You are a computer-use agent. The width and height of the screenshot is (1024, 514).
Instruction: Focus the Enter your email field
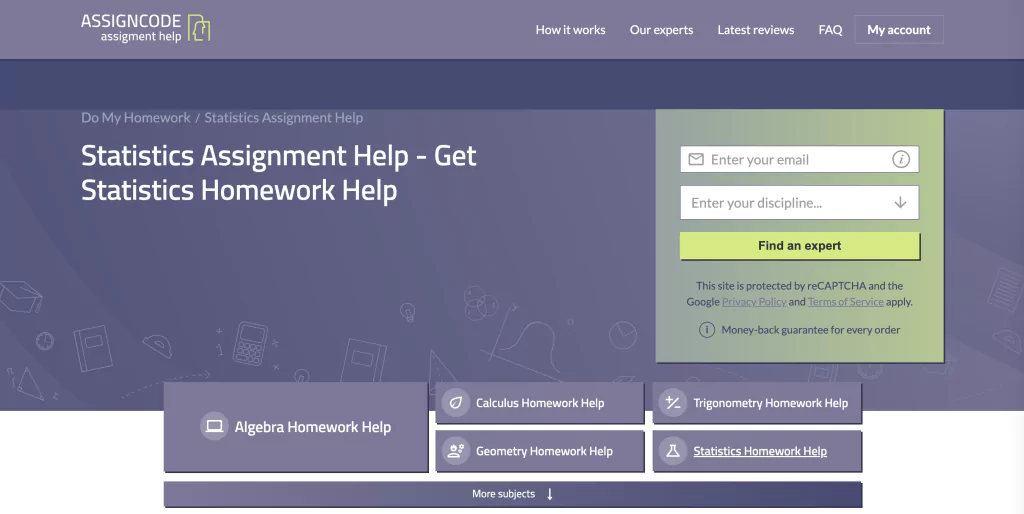[799, 159]
